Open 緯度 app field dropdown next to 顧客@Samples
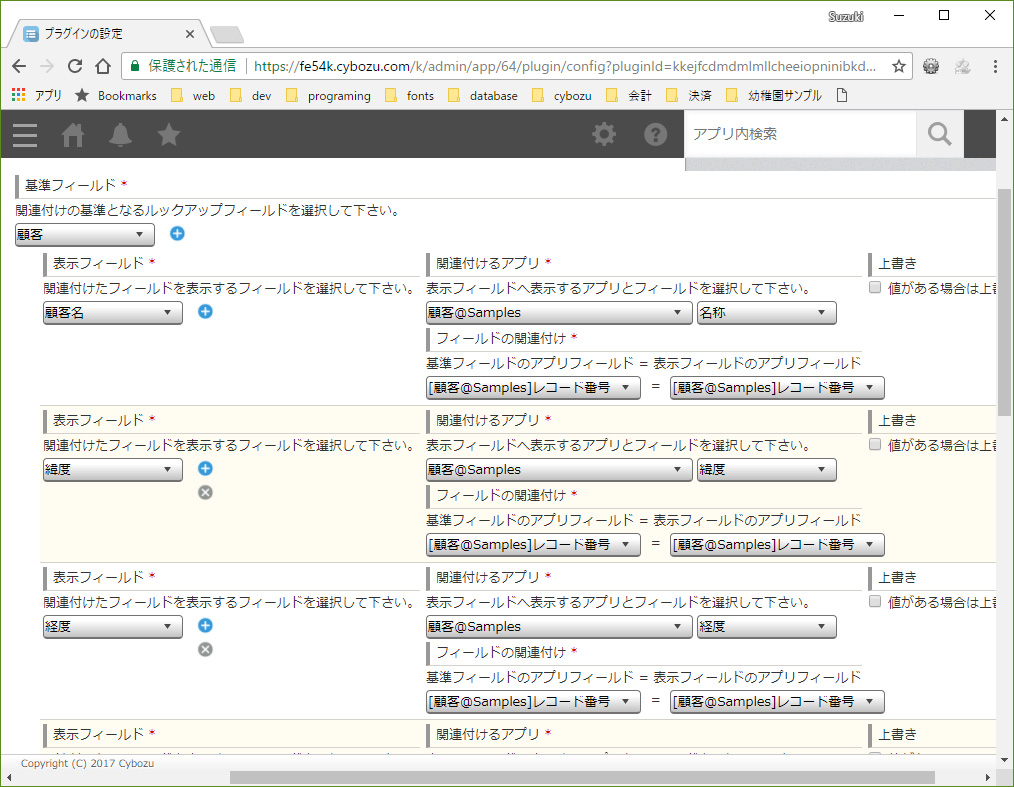This screenshot has width=1014, height=787. tap(766, 470)
